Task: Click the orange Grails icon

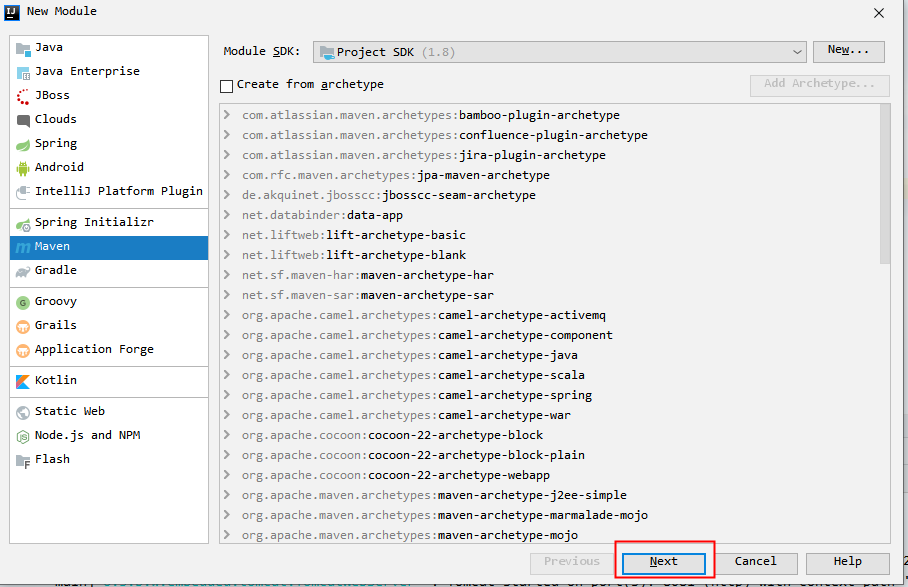Action: coord(23,326)
